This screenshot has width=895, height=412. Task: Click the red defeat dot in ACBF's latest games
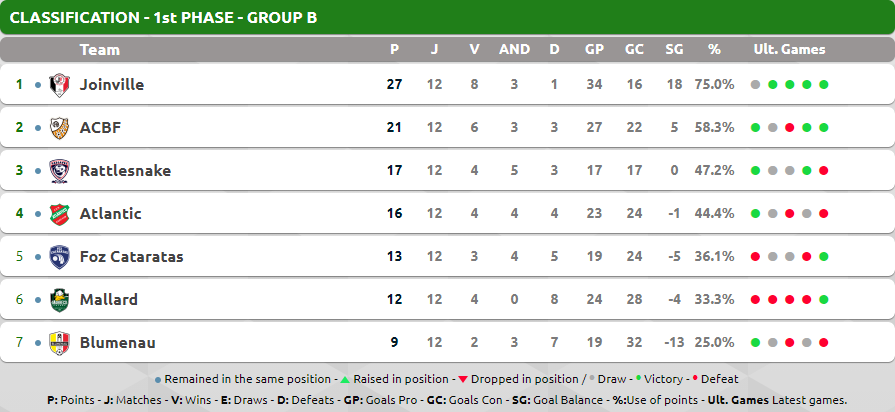[789, 128]
